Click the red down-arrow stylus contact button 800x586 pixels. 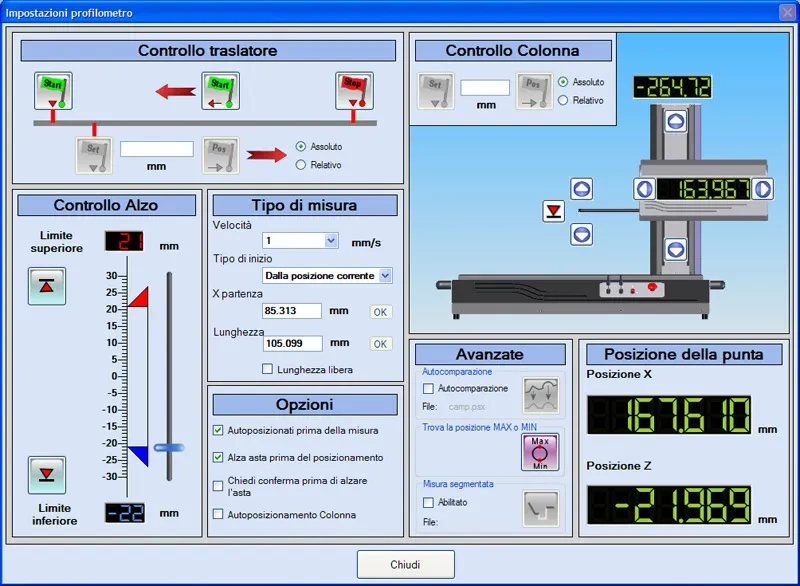[554, 211]
